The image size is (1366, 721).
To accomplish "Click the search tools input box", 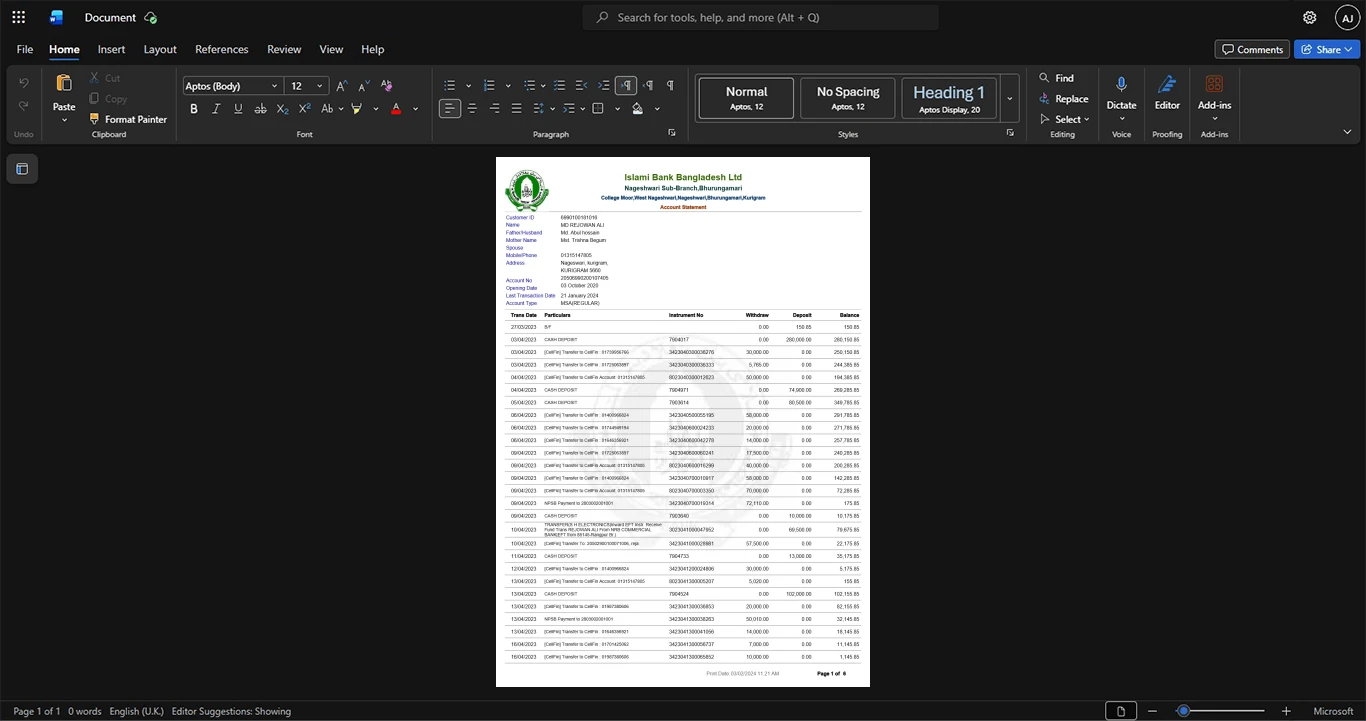I will 761,17.
